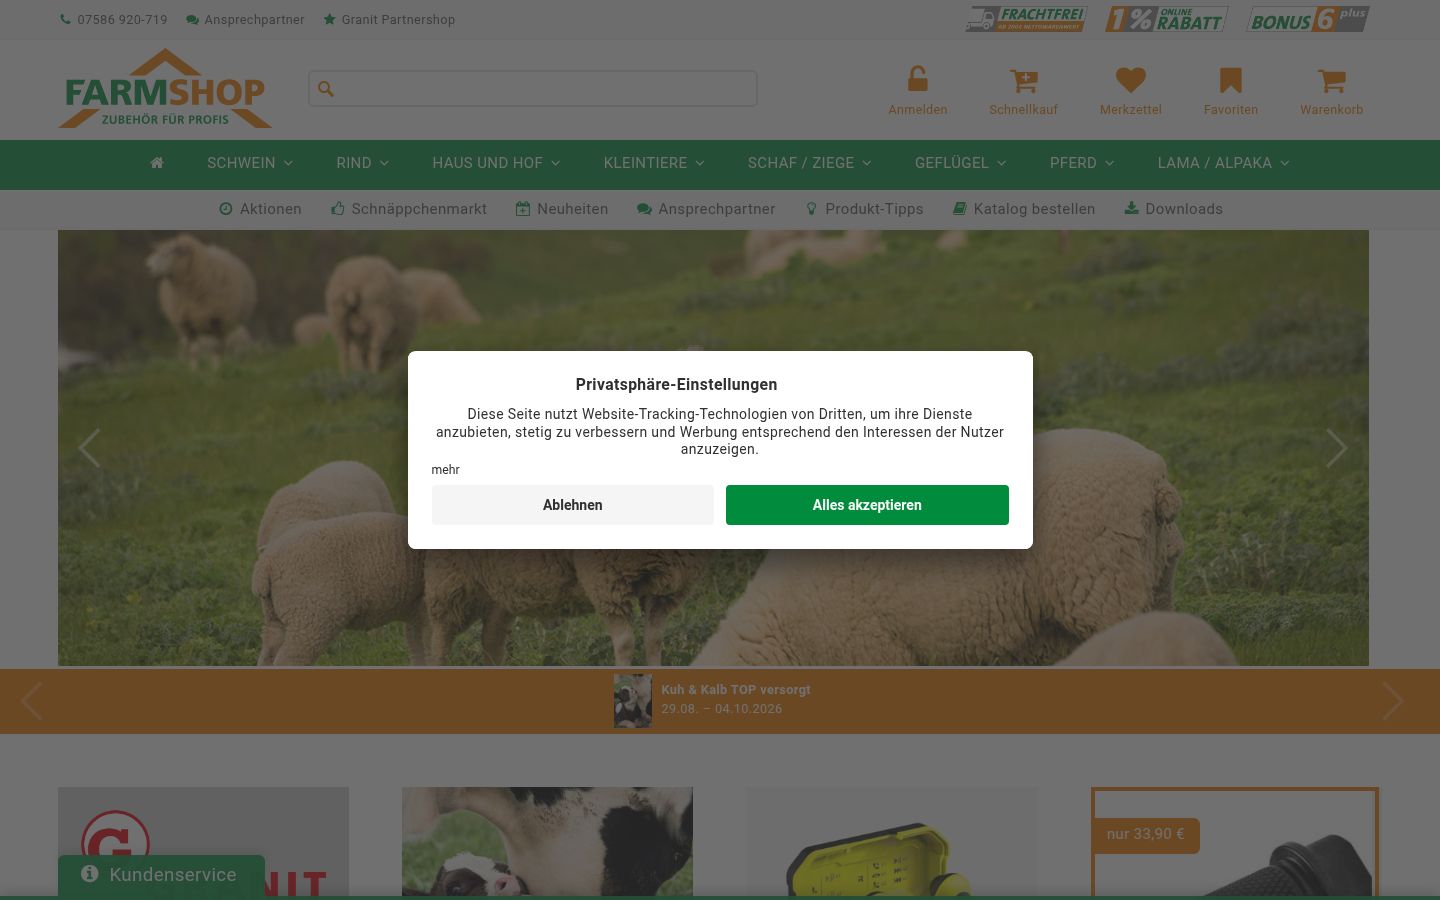Click the Anmelden lock icon
This screenshot has width=1440, height=900.
918,79
